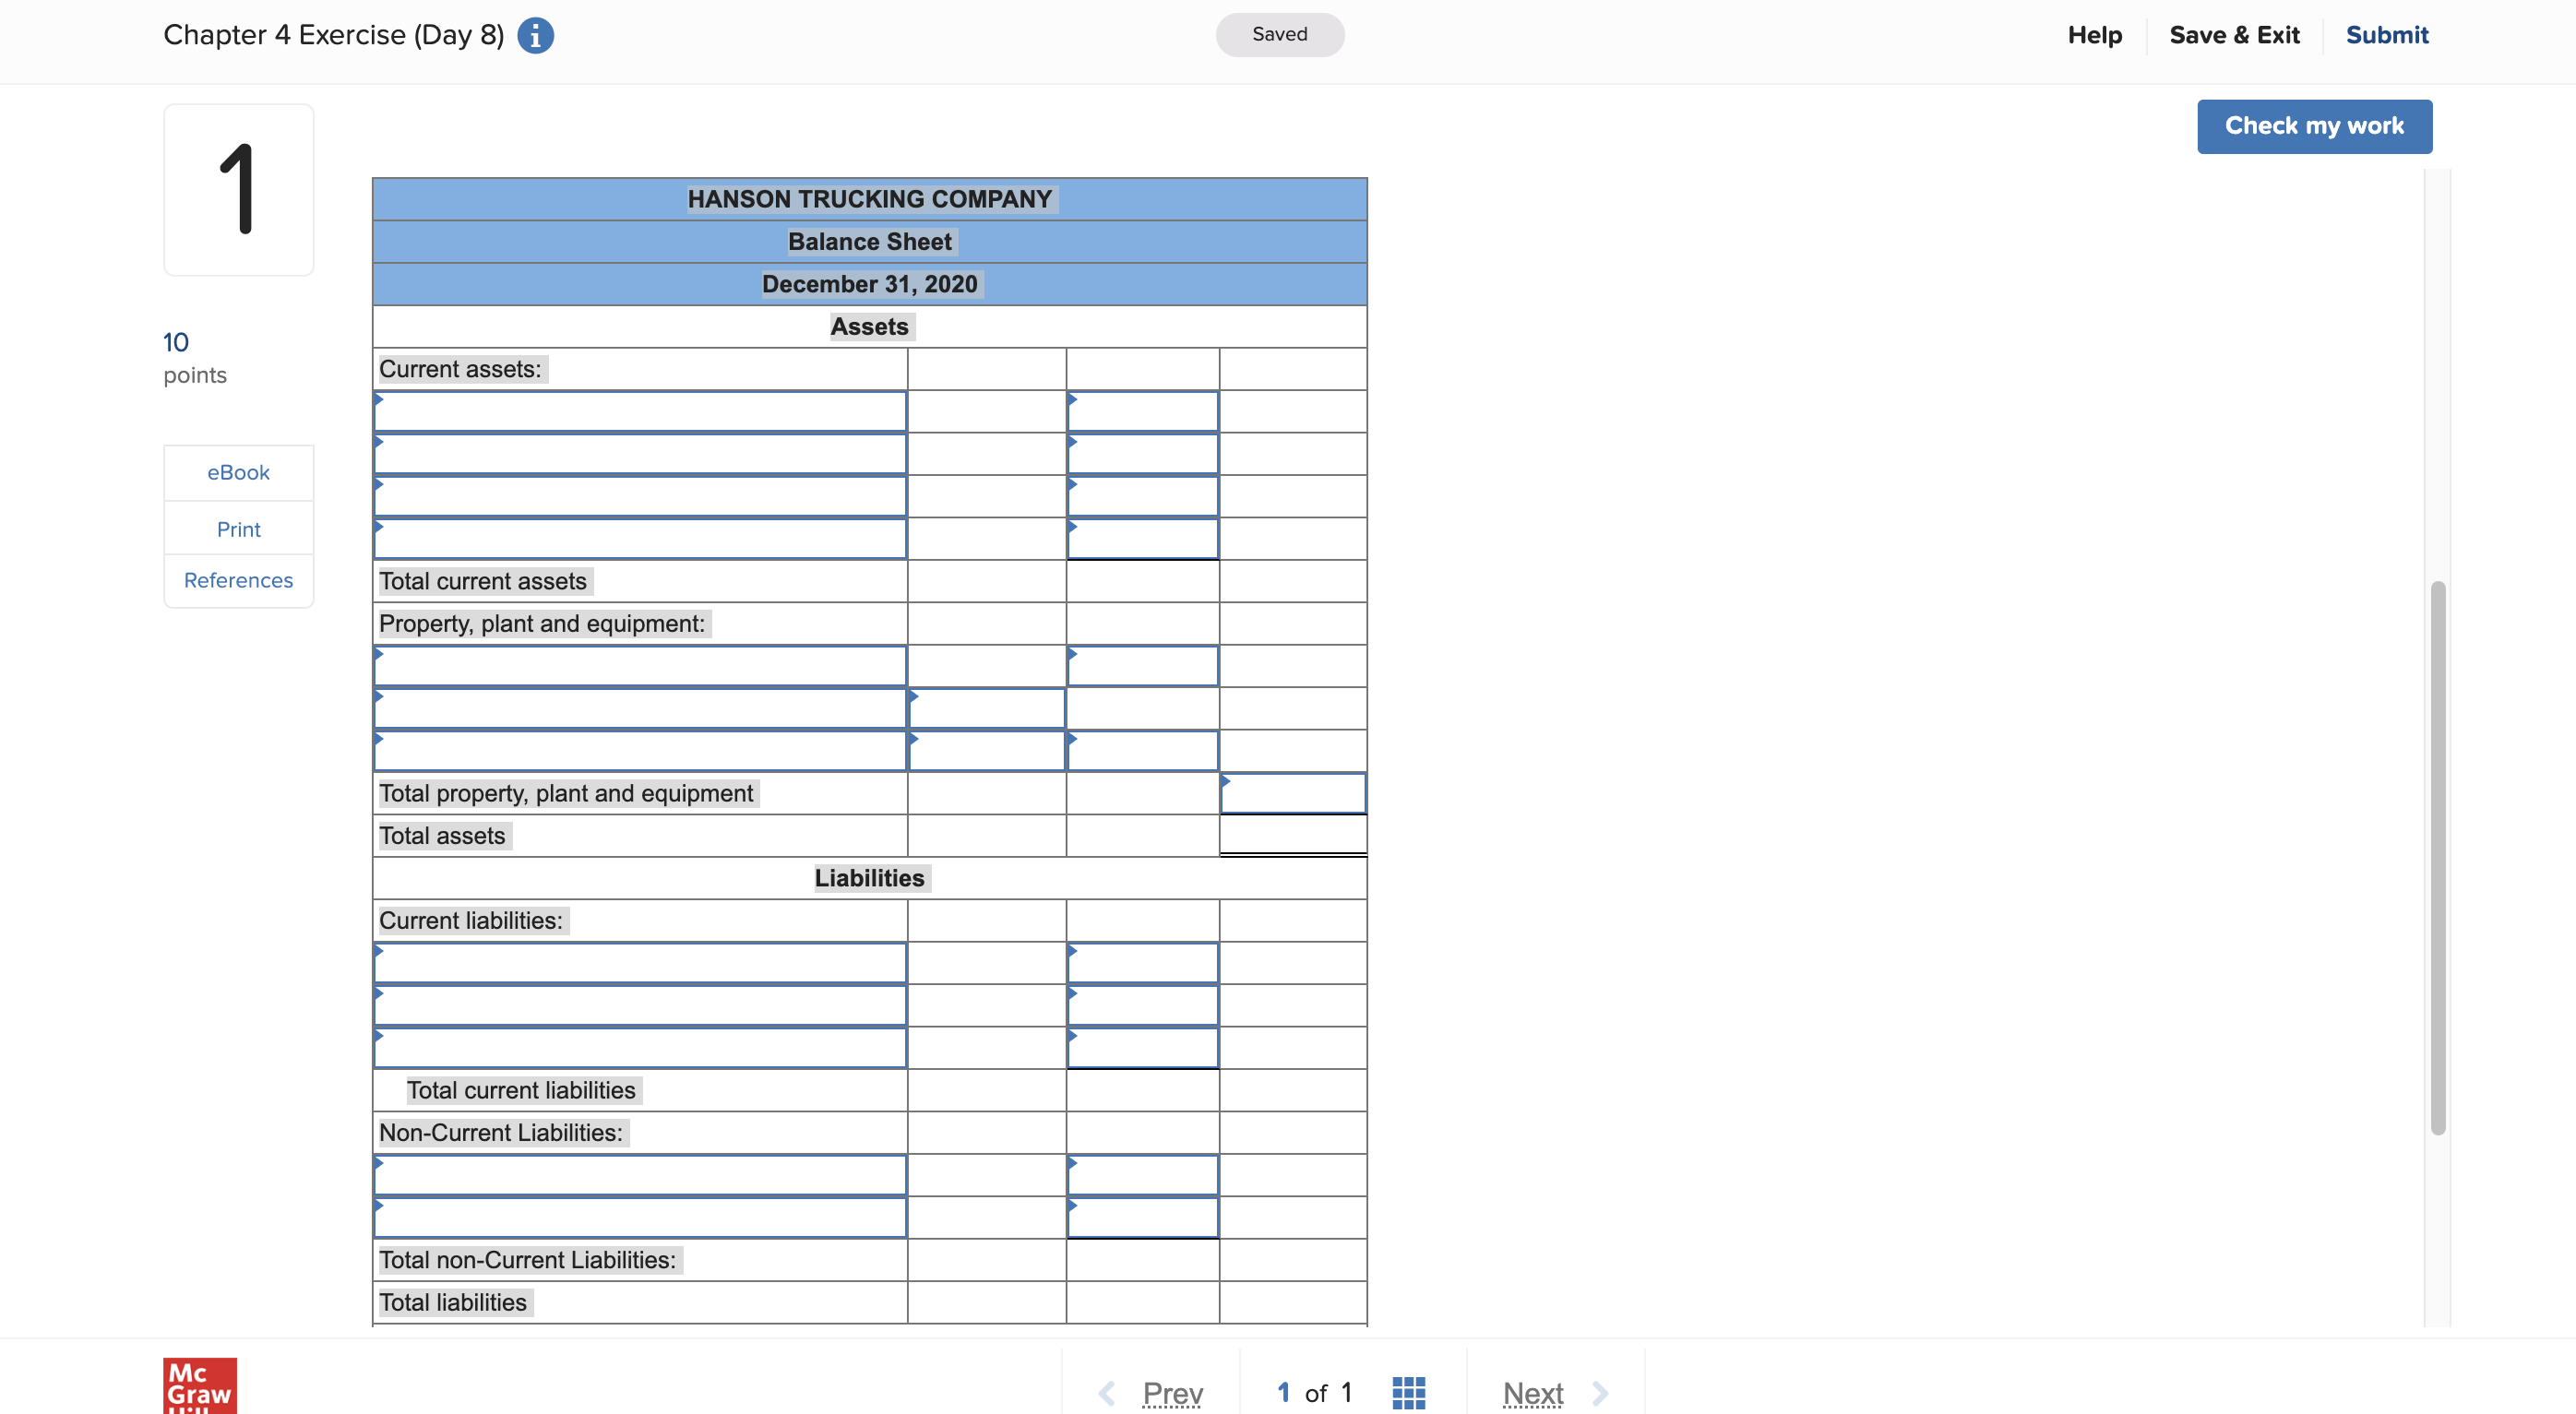This screenshot has width=2576, height=1414.
Task: Open the question grid navigator icon
Action: (x=1408, y=1392)
